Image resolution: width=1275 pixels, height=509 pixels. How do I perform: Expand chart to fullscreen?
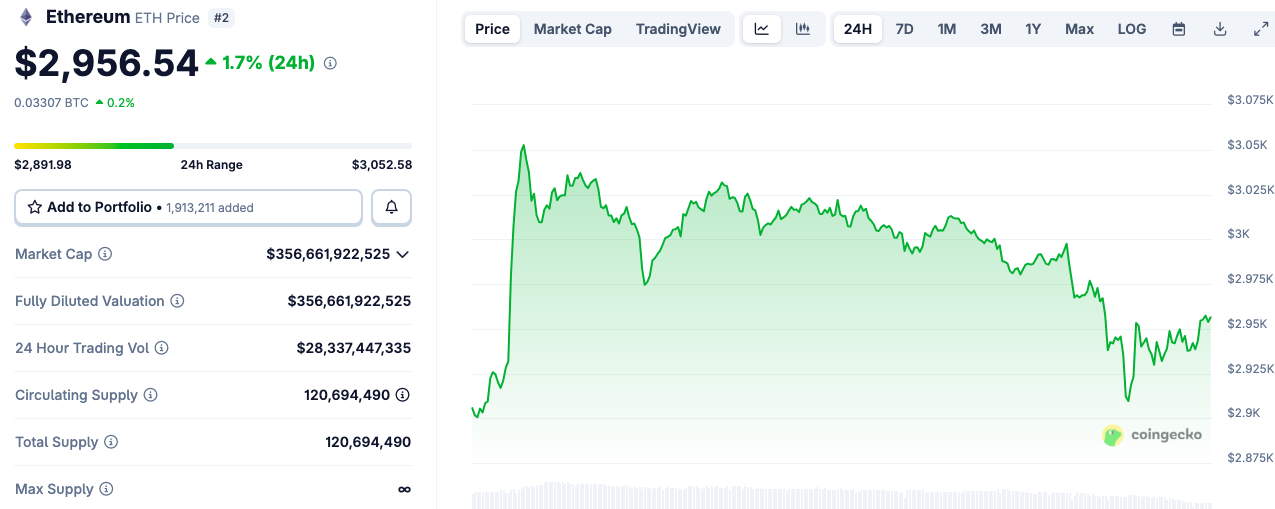coord(1261,29)
